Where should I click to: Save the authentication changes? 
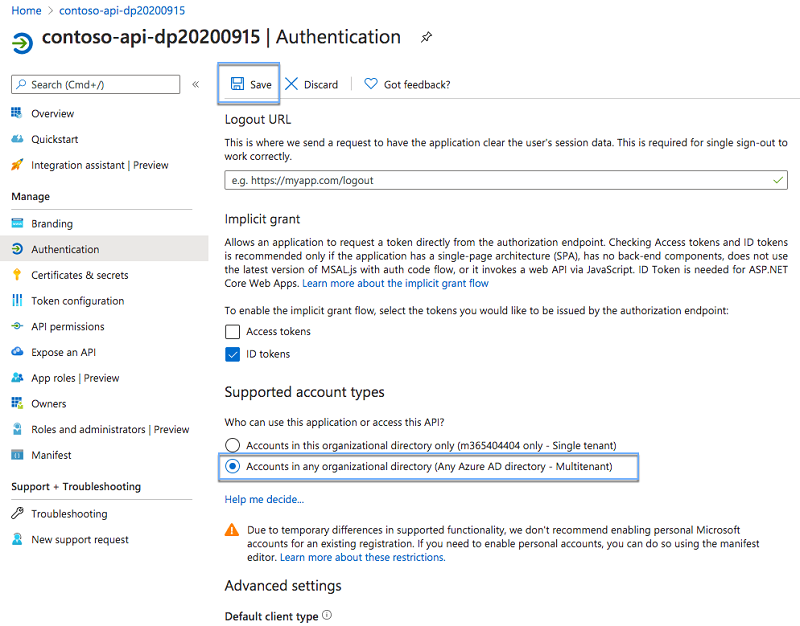(x=248, y=84)
